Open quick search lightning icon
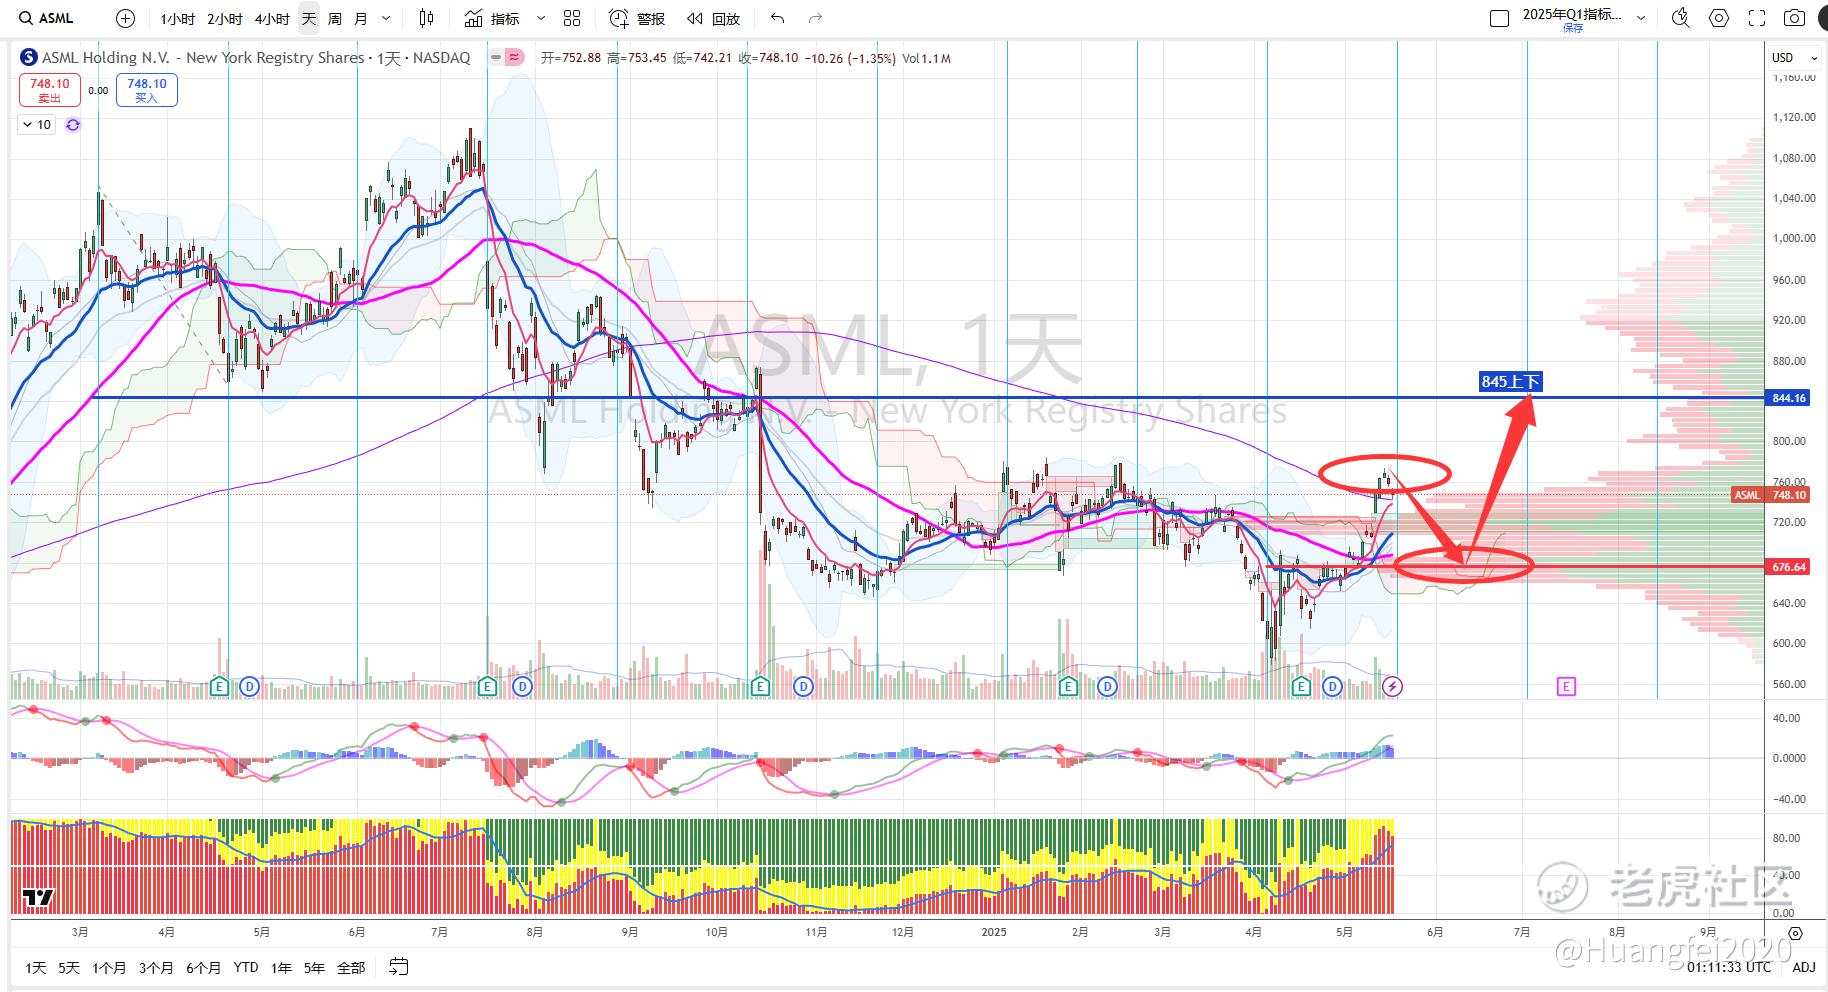 (1681, 18)
